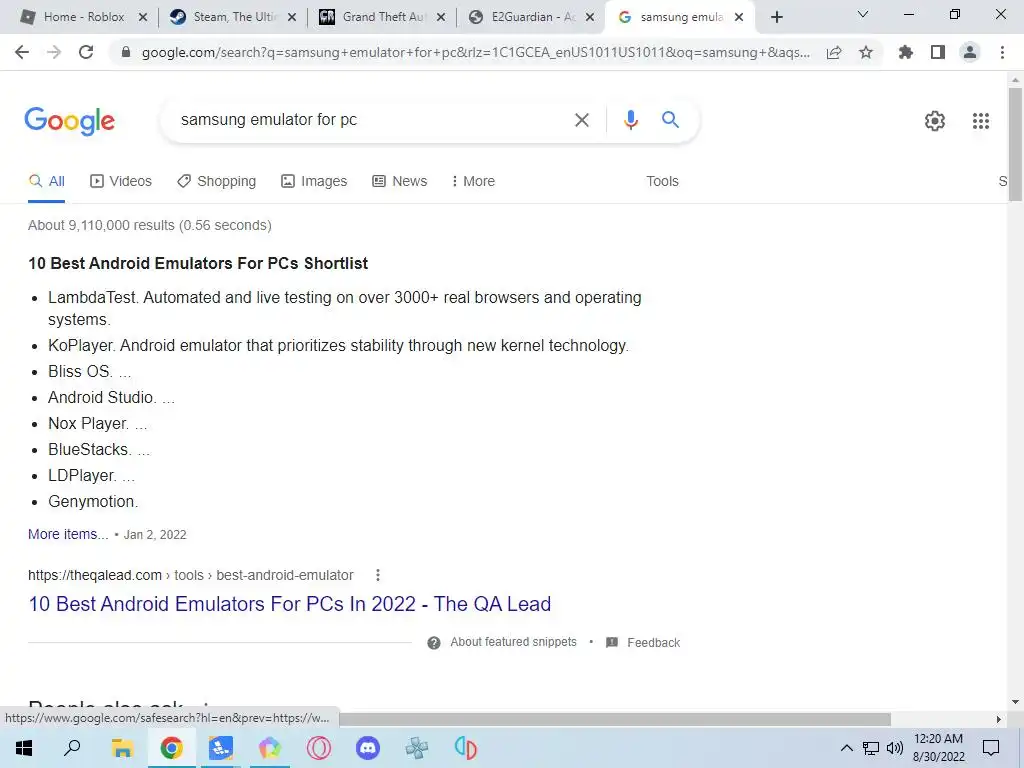The width and height of the screenshot is (1024, 768).
Task: Start voice search with microphone icon
Action: coord(630,120)
